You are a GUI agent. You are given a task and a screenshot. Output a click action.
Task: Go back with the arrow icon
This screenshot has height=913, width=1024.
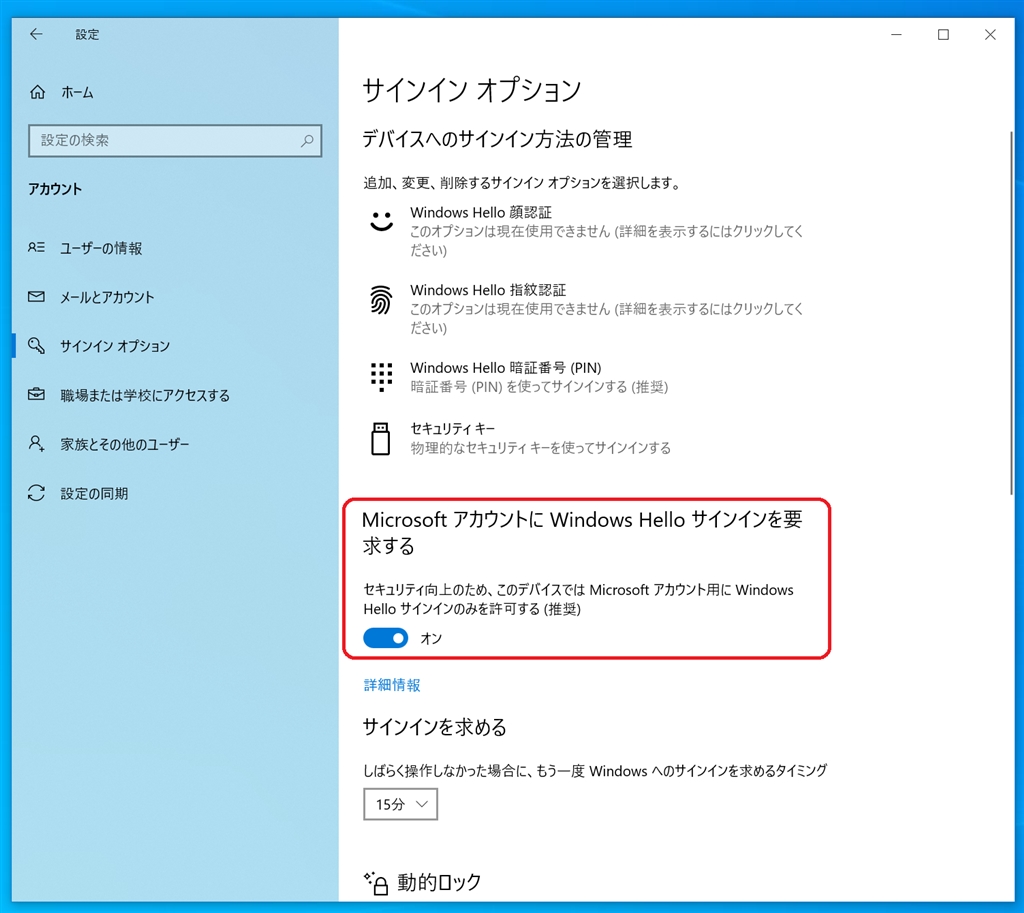36,34
